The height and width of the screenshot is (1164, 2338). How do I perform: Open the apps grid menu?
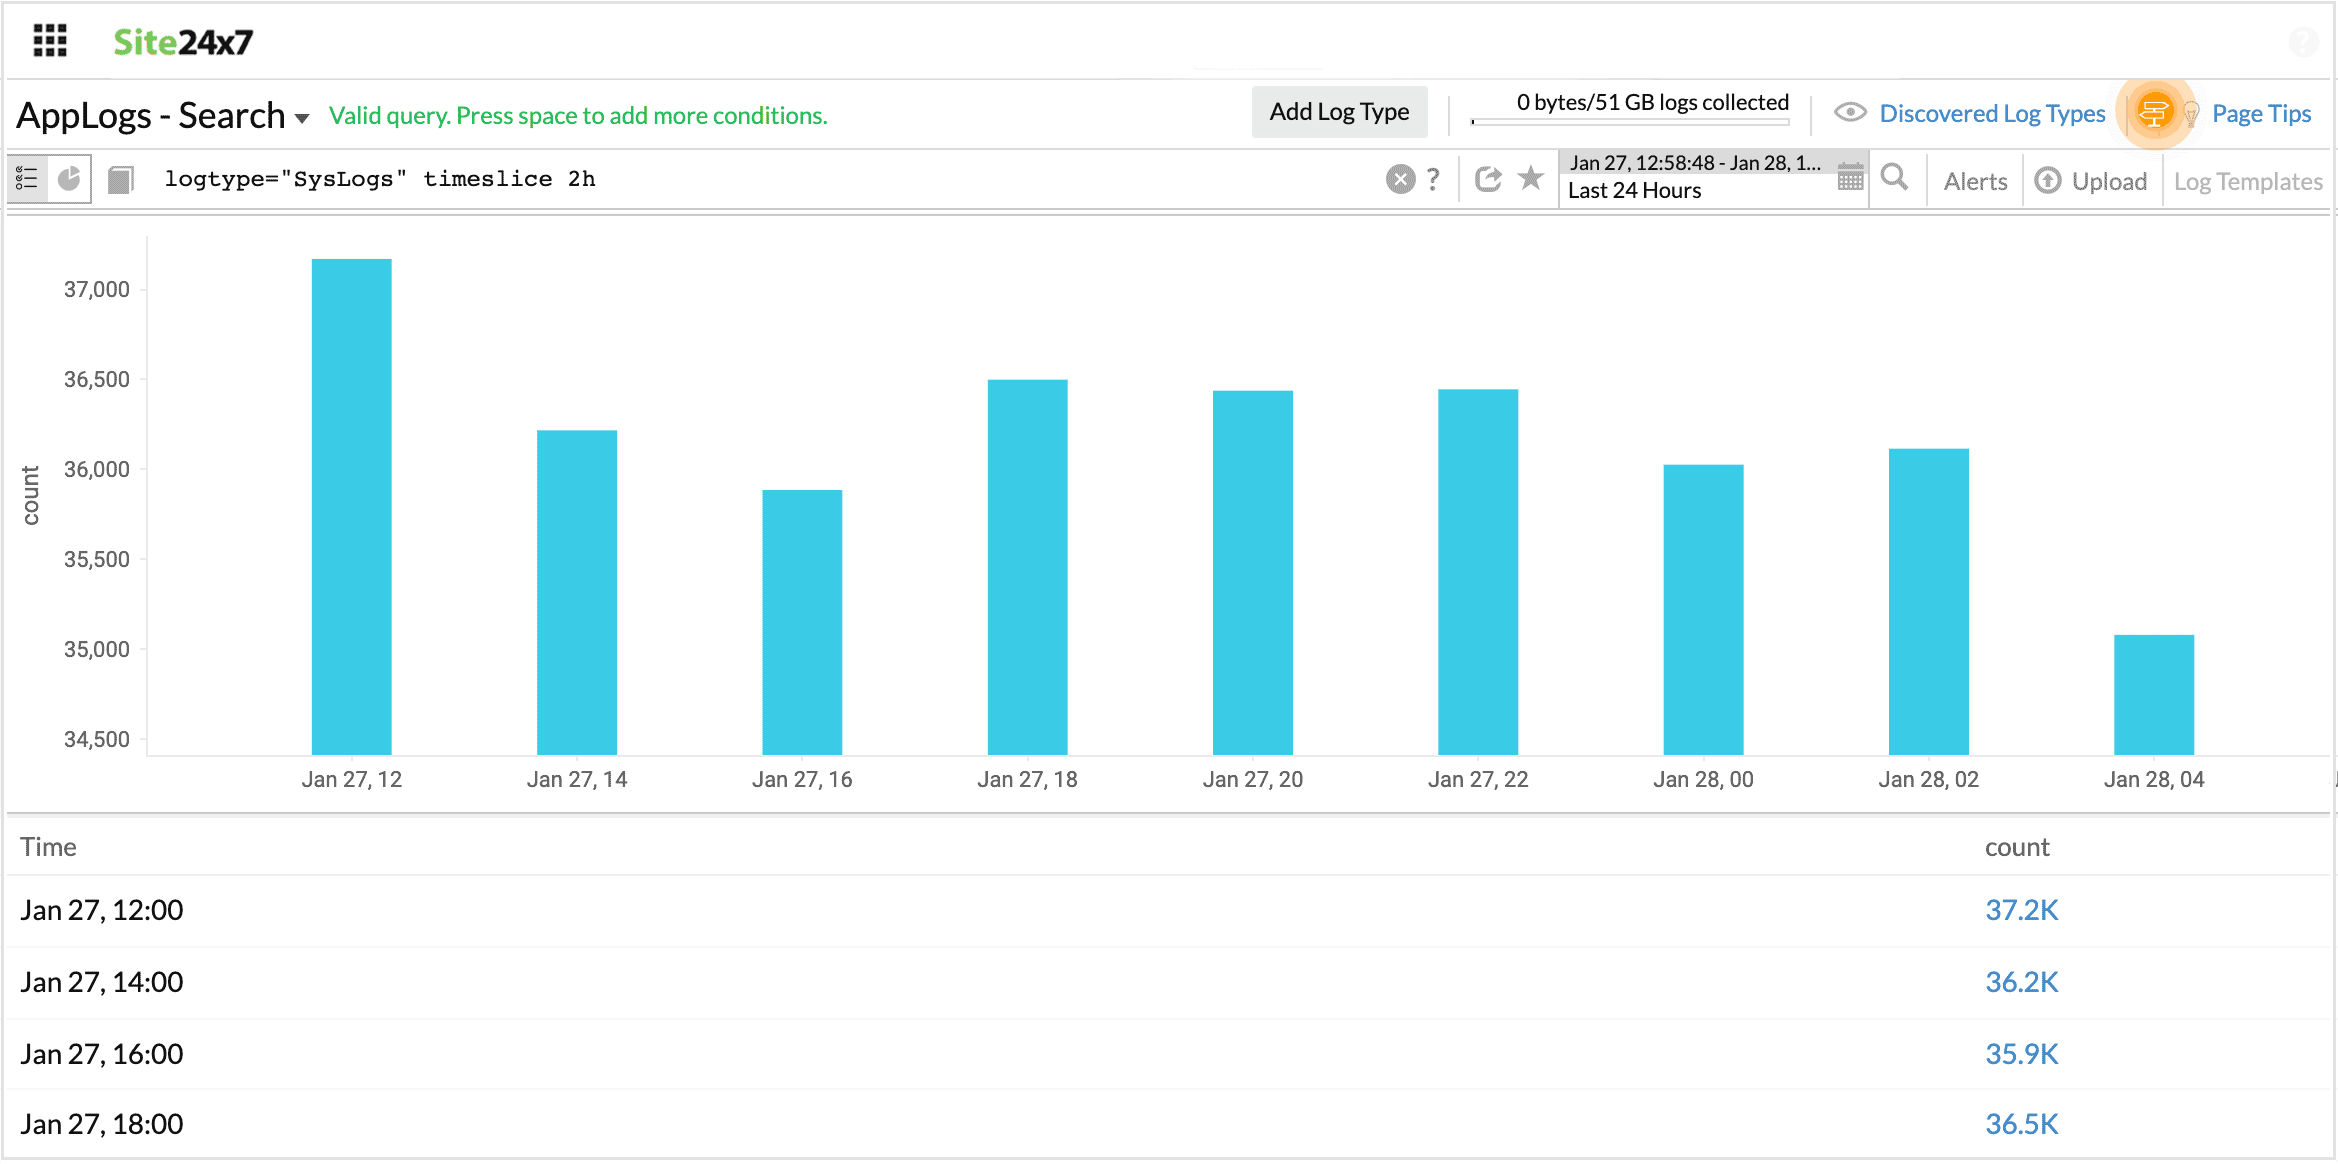50,41
